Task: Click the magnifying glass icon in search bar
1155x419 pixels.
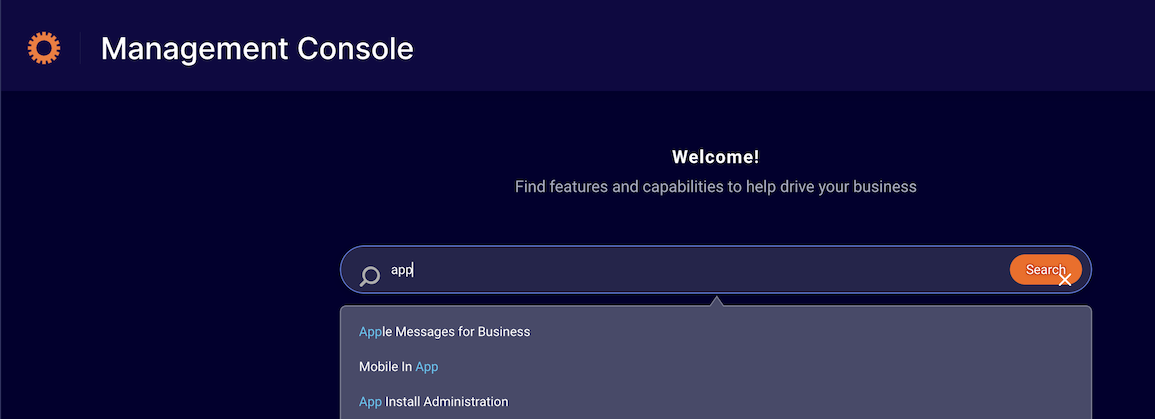Action: (x=369, y=276)
